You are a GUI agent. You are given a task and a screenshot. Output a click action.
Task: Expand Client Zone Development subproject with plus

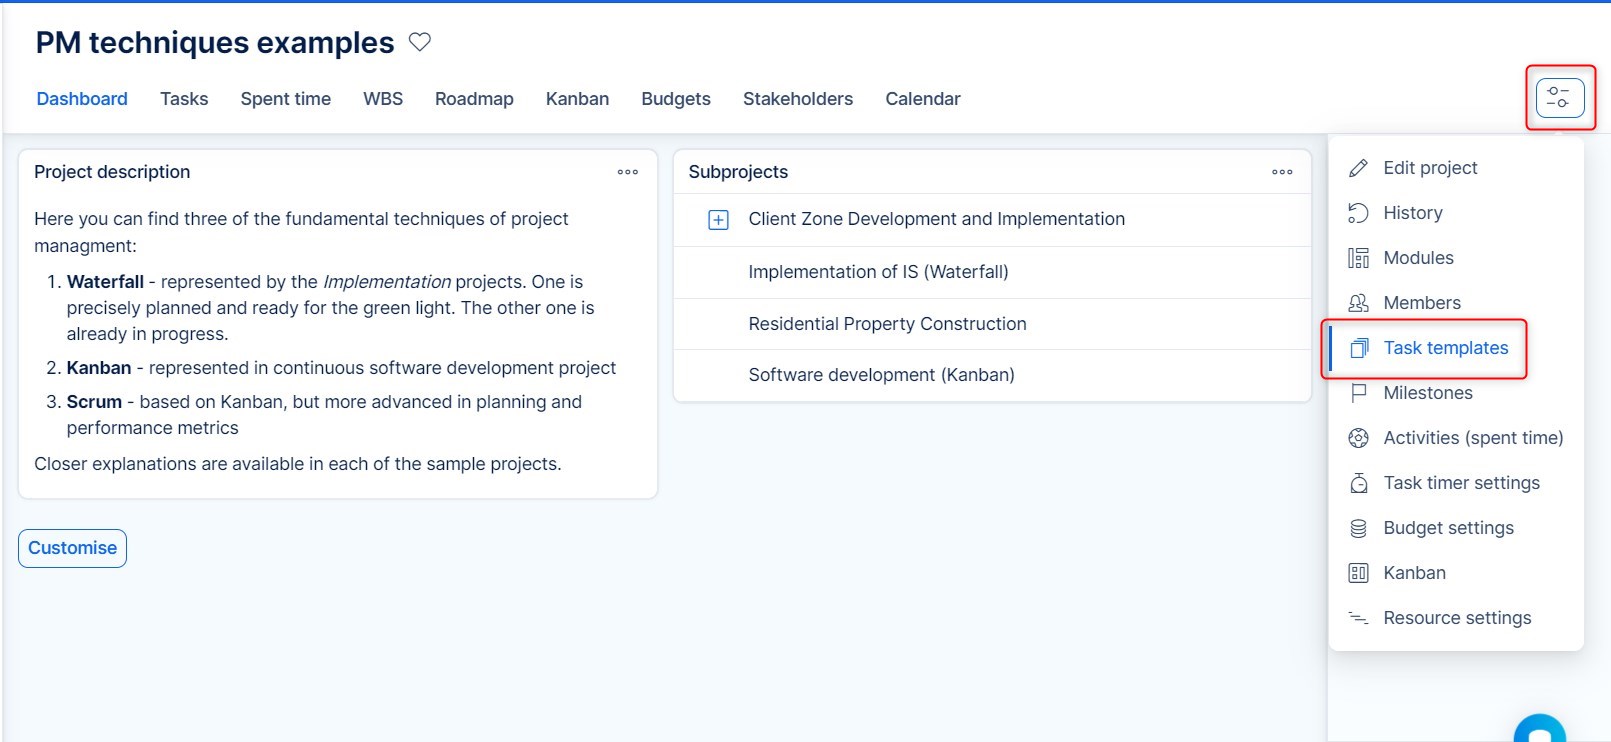click(x=718, y=220)
